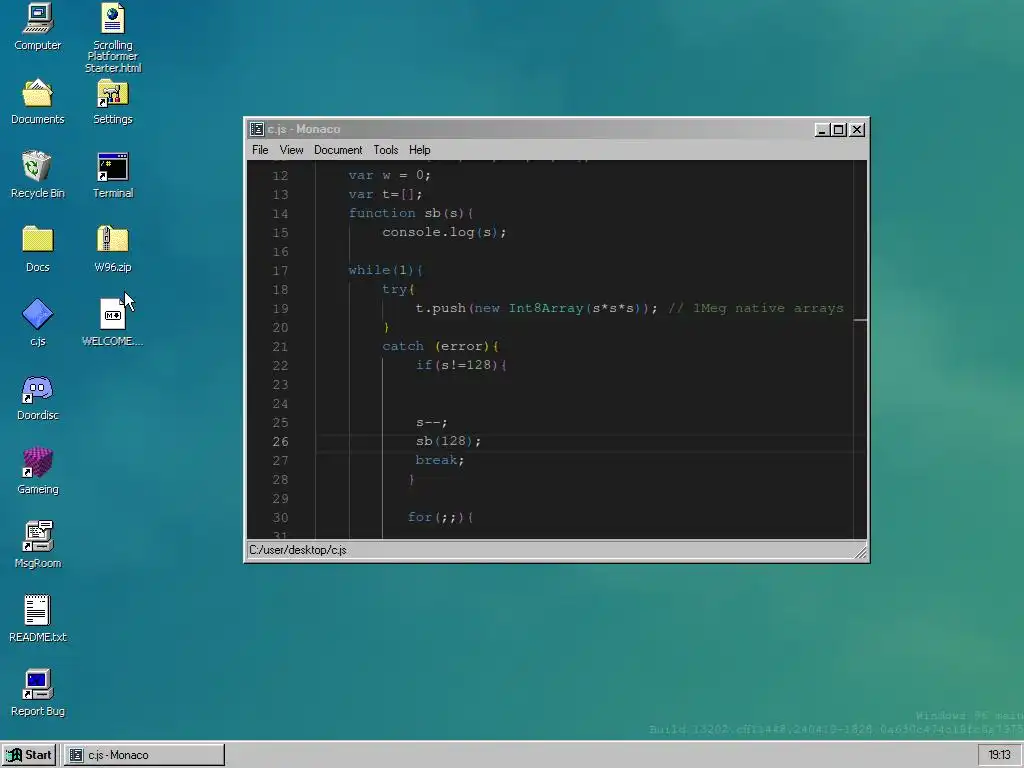Click the window resize grip corner
Image resolution: width=1024 pixels, height=768 pixels.
[861, 552]
